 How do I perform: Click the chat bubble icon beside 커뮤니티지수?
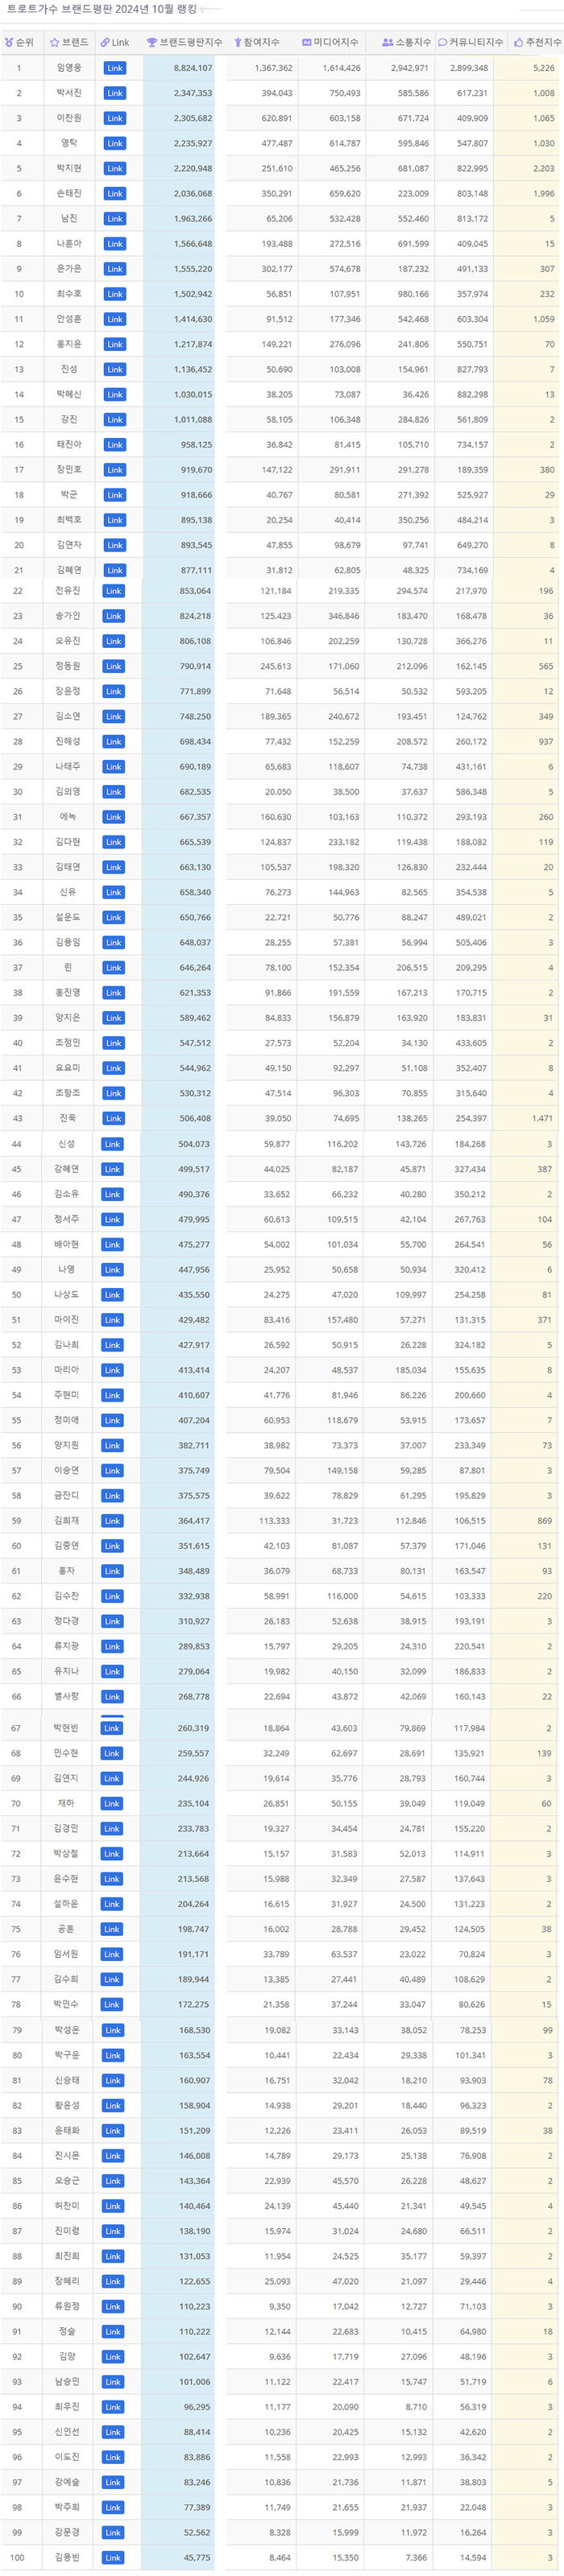tap(443, 42)
